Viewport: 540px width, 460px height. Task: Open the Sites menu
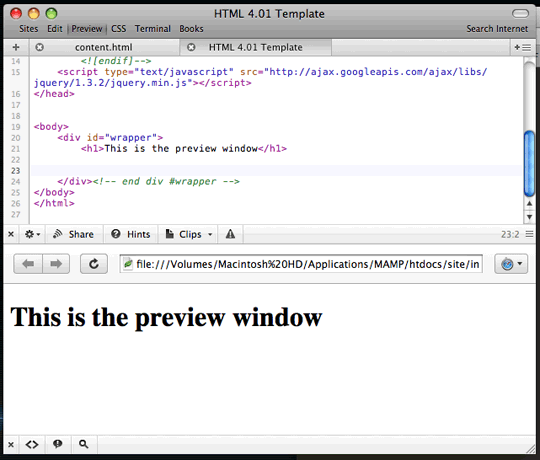coord(29,29)
